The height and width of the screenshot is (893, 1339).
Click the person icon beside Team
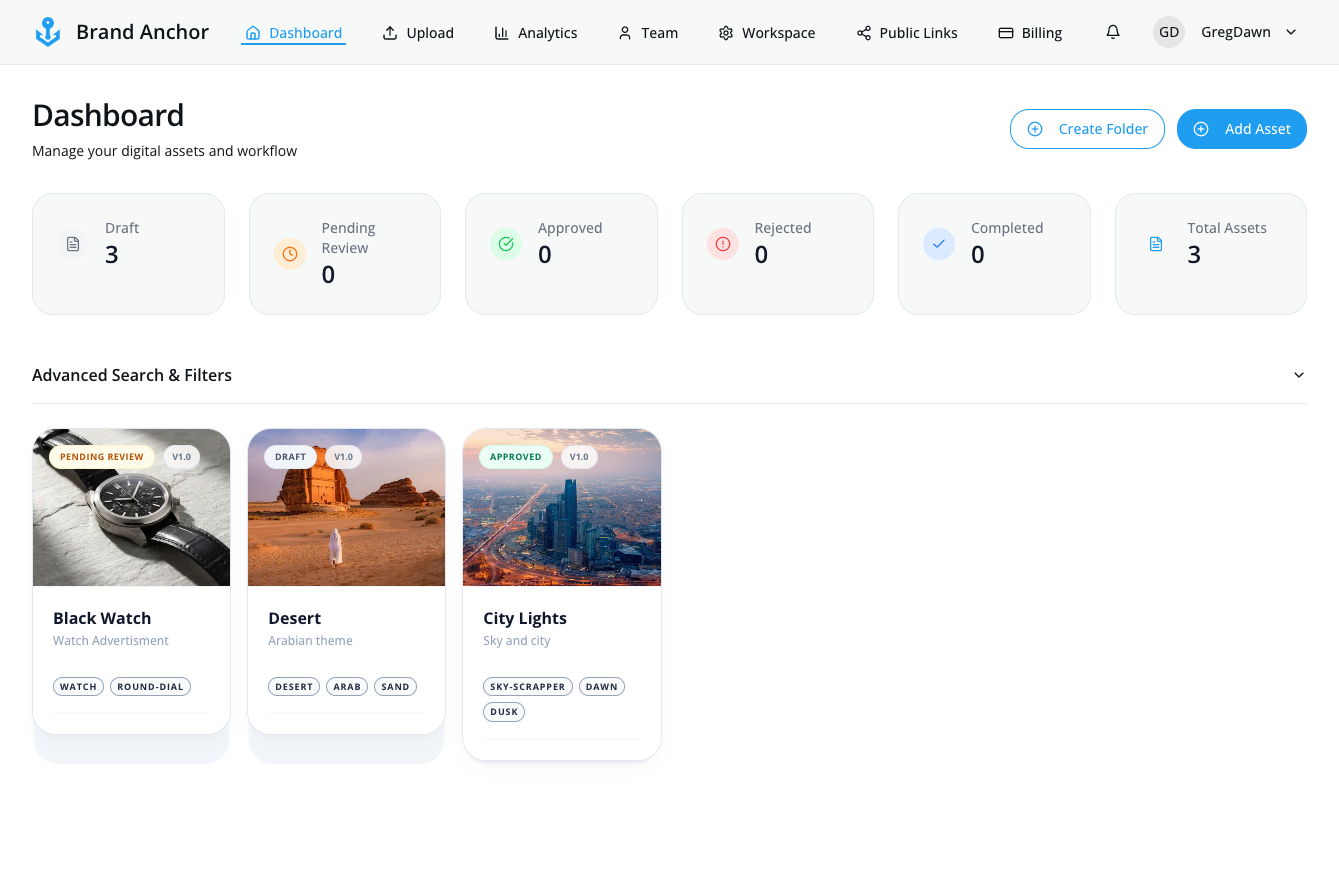pyautogui.click(x=625, y=33)
